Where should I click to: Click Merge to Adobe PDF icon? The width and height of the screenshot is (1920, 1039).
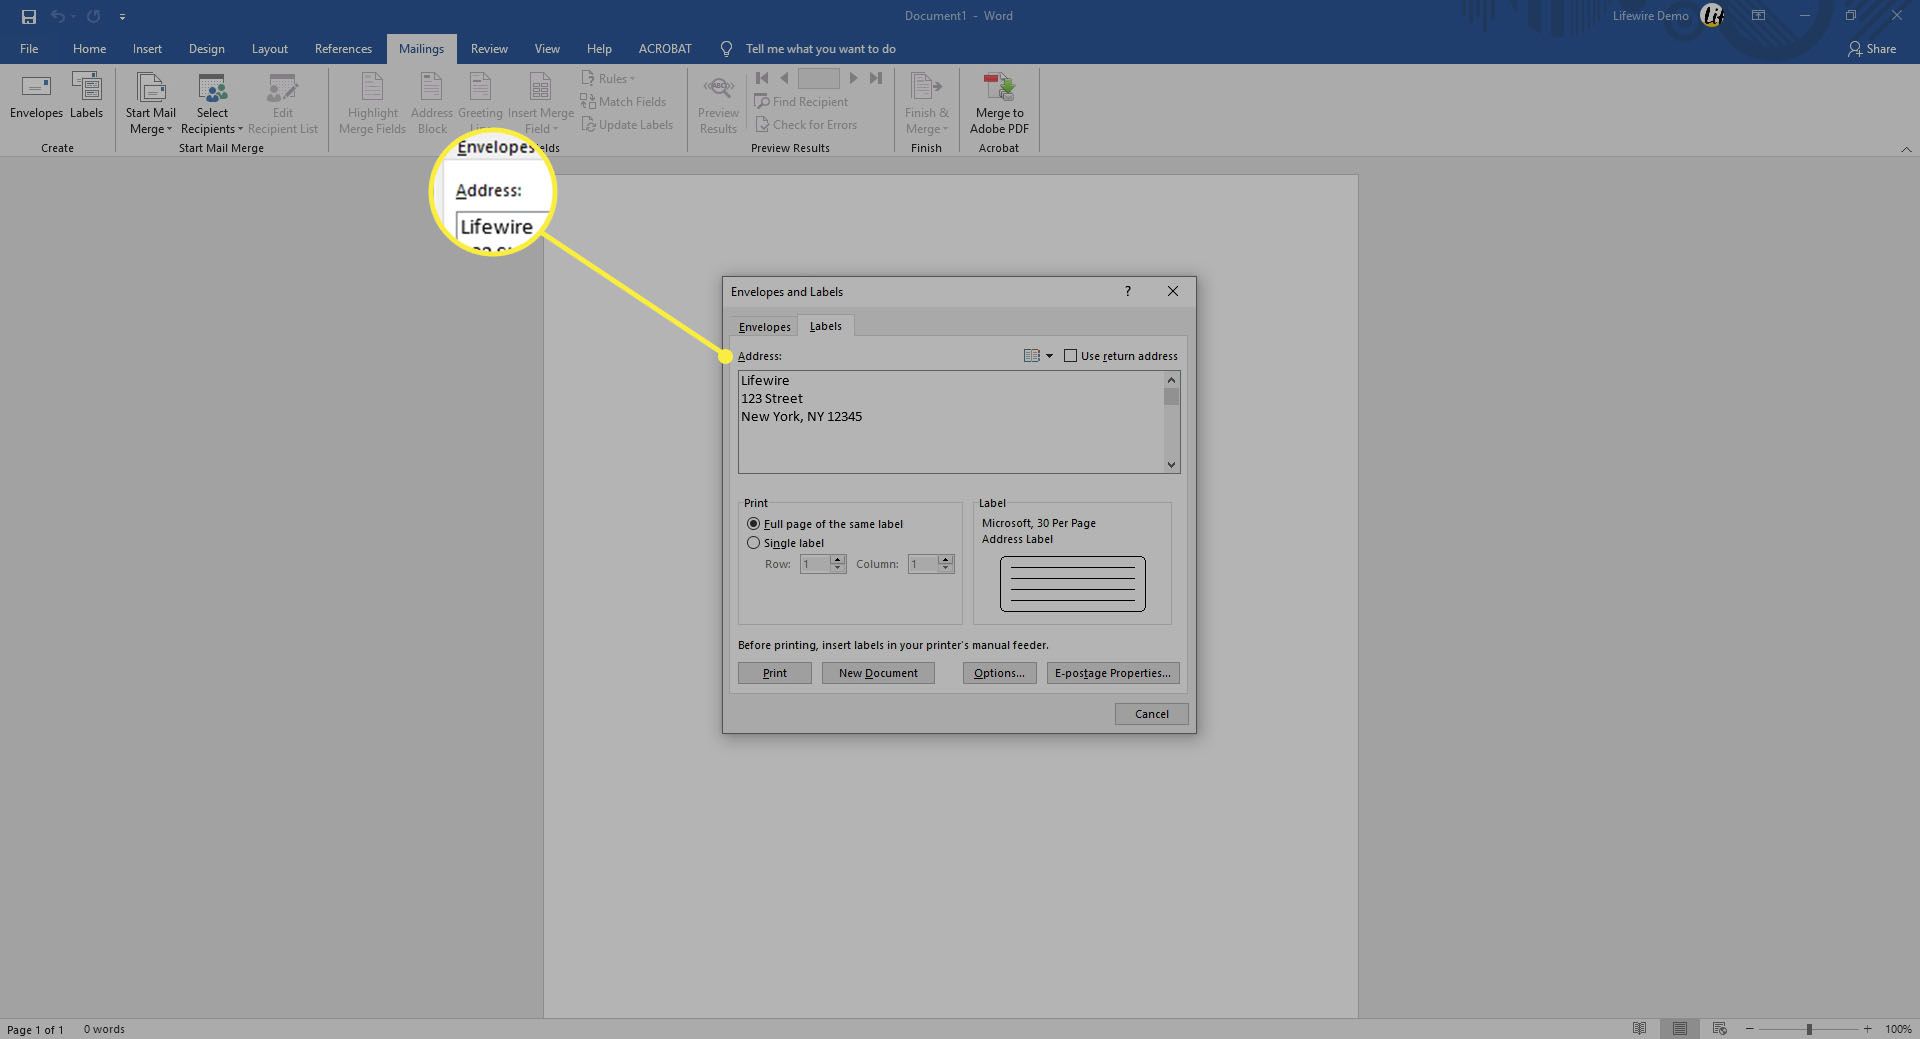(x=999, y=105)
